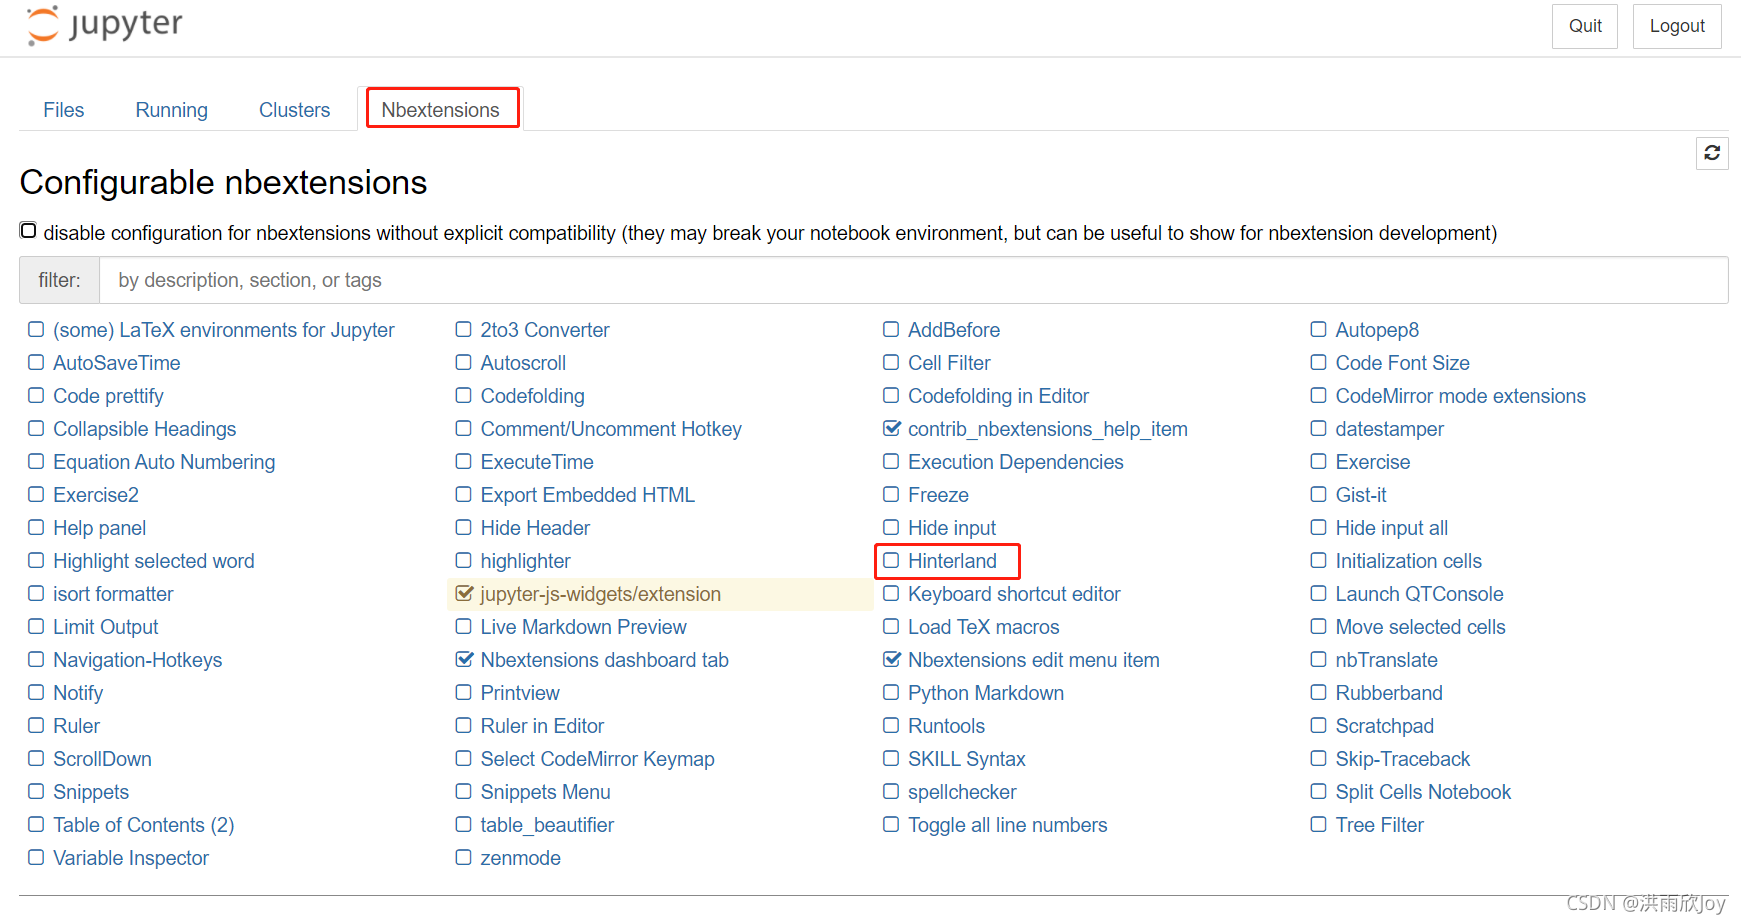The image size is (1741, 924).
Task: Select the datestamper link
Action: pyautogui.click(x=1390, y=429)
